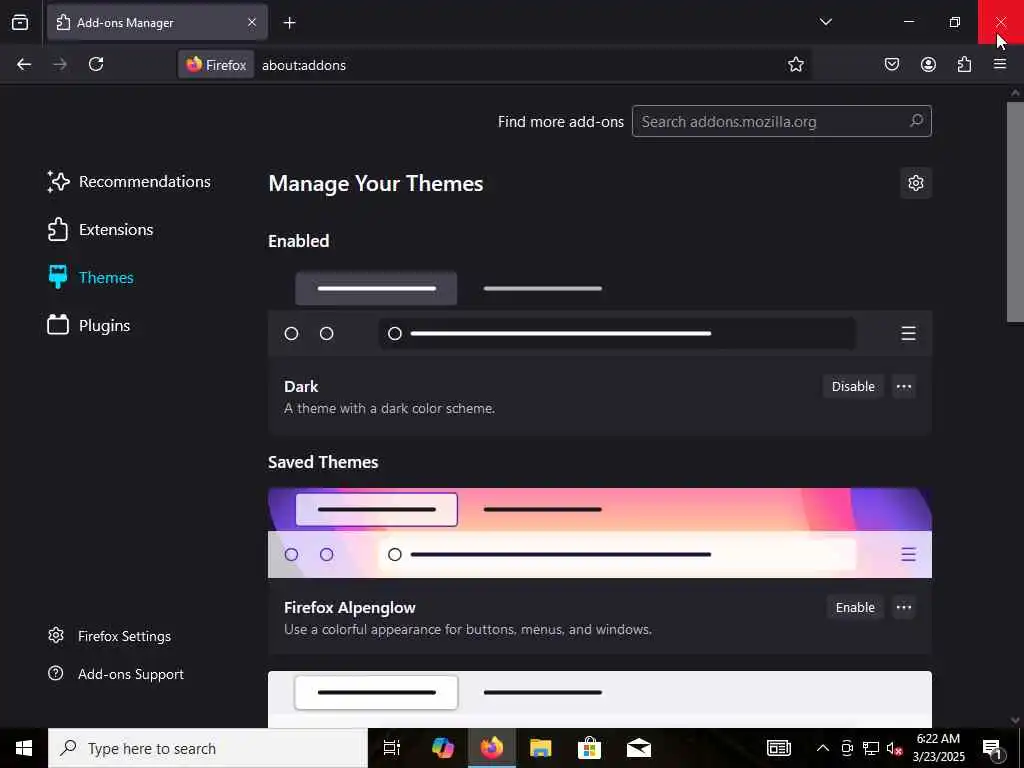The image size is (1024, 768).
Task: Click the Windows taskbar search box
Action: pyautogui.click(x=208, y=748)
